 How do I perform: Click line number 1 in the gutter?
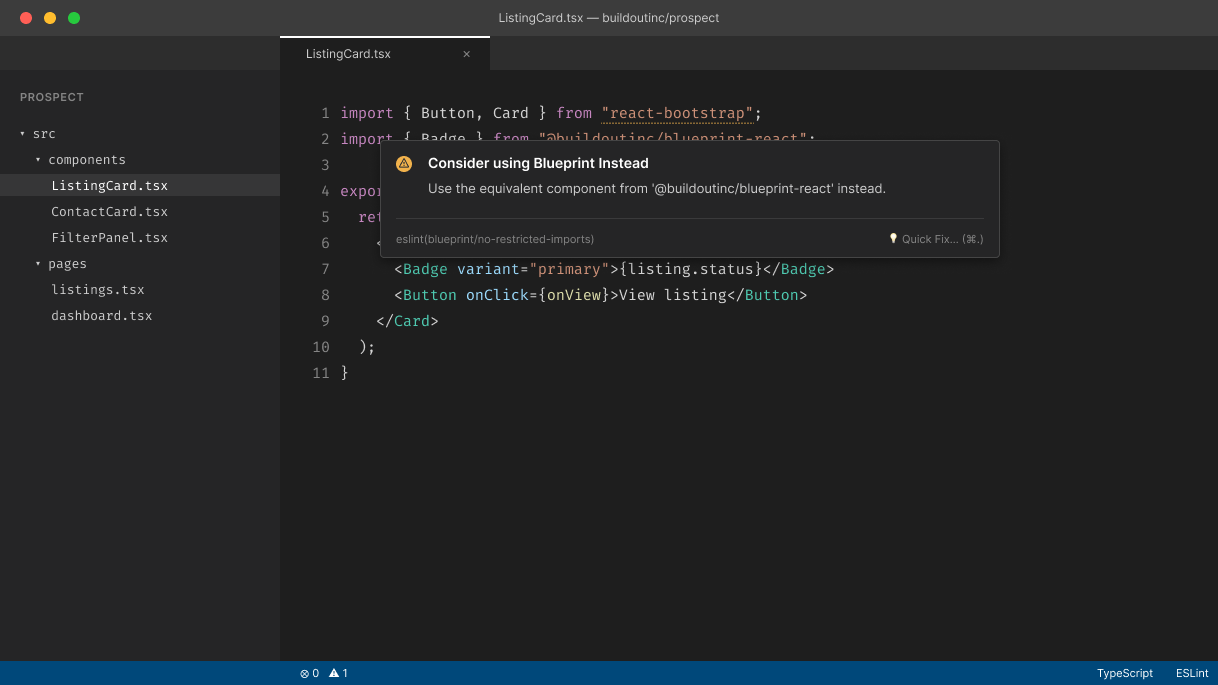(325, 114)
